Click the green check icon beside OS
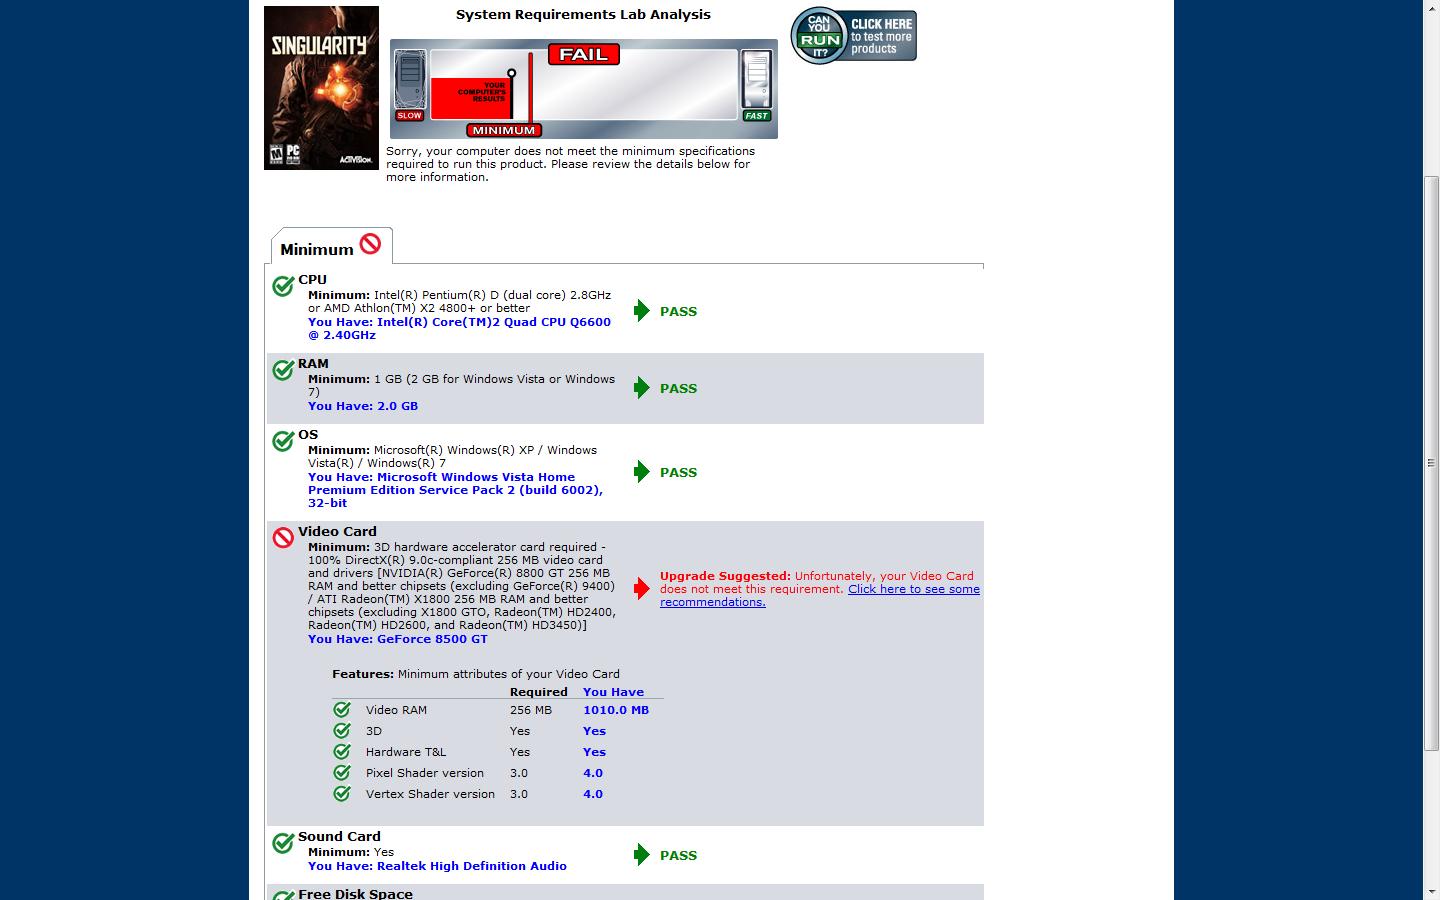The image size is (1440, 900). pos(283,441)
